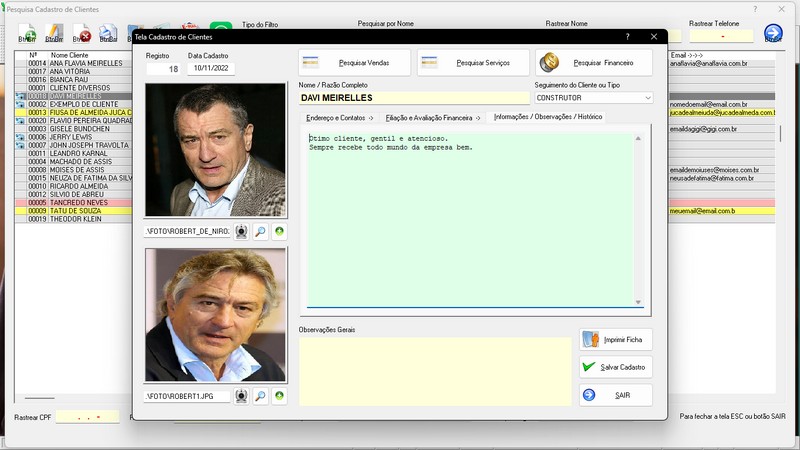Capture webcam photo for ROBERT1.JPG picture
This screenshot has width=800, height=450.
(241, 396)
